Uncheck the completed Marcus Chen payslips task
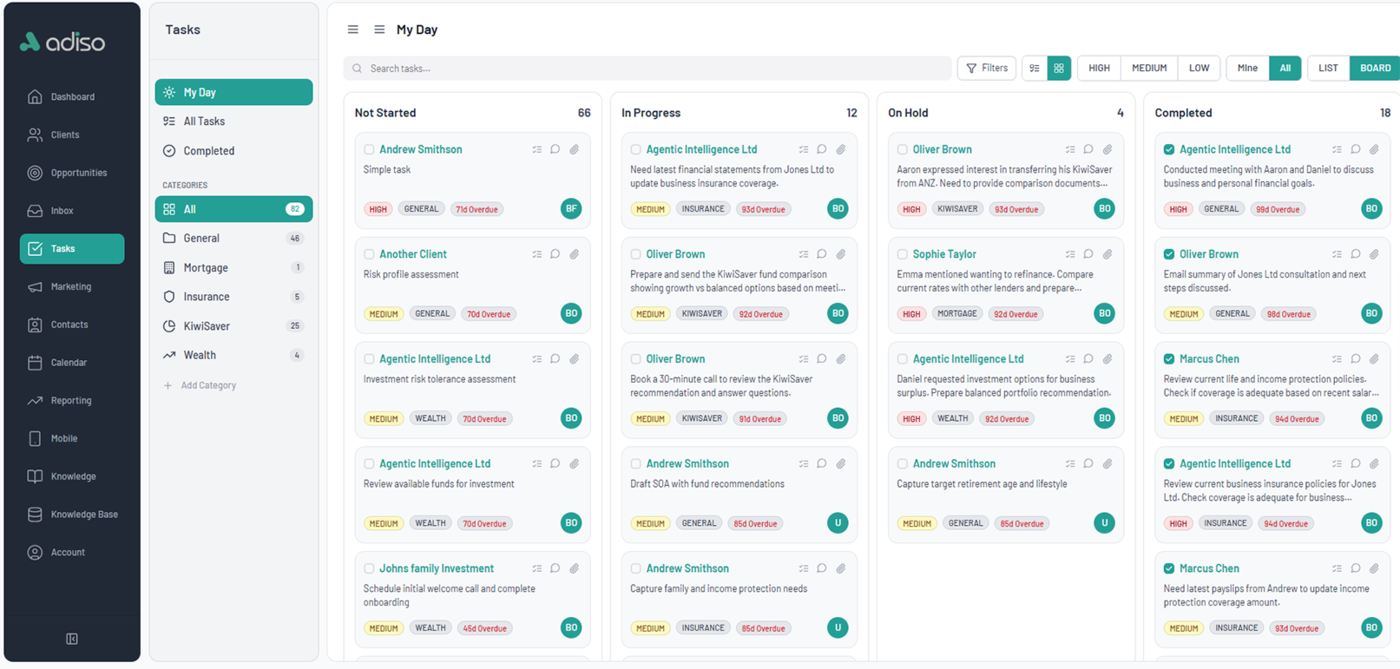The image size is (1400, 669). click(x=1168, y=568)
